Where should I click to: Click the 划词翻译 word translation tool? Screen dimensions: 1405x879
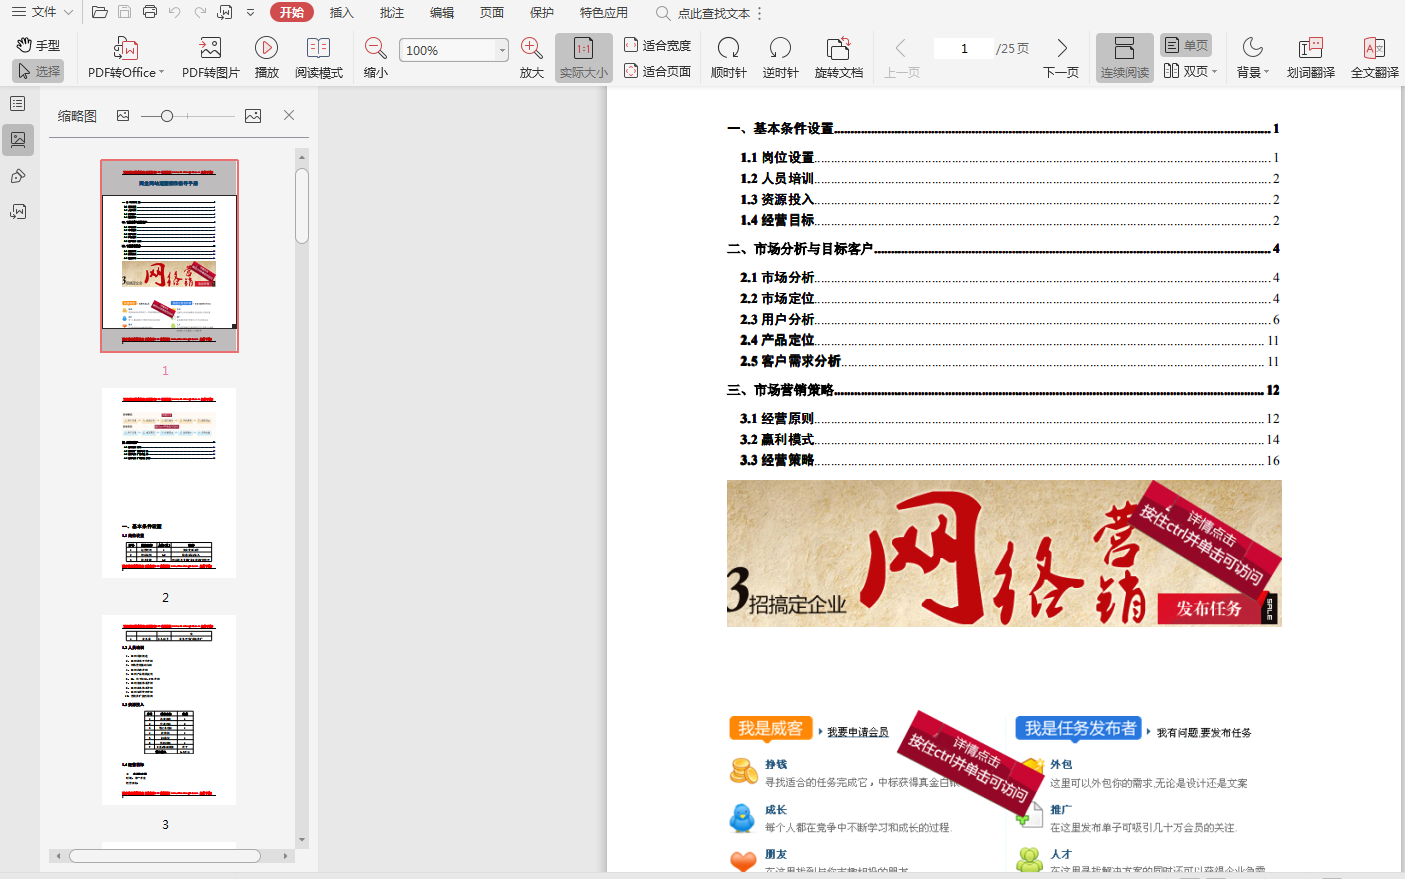click(x=1311, y=58)
